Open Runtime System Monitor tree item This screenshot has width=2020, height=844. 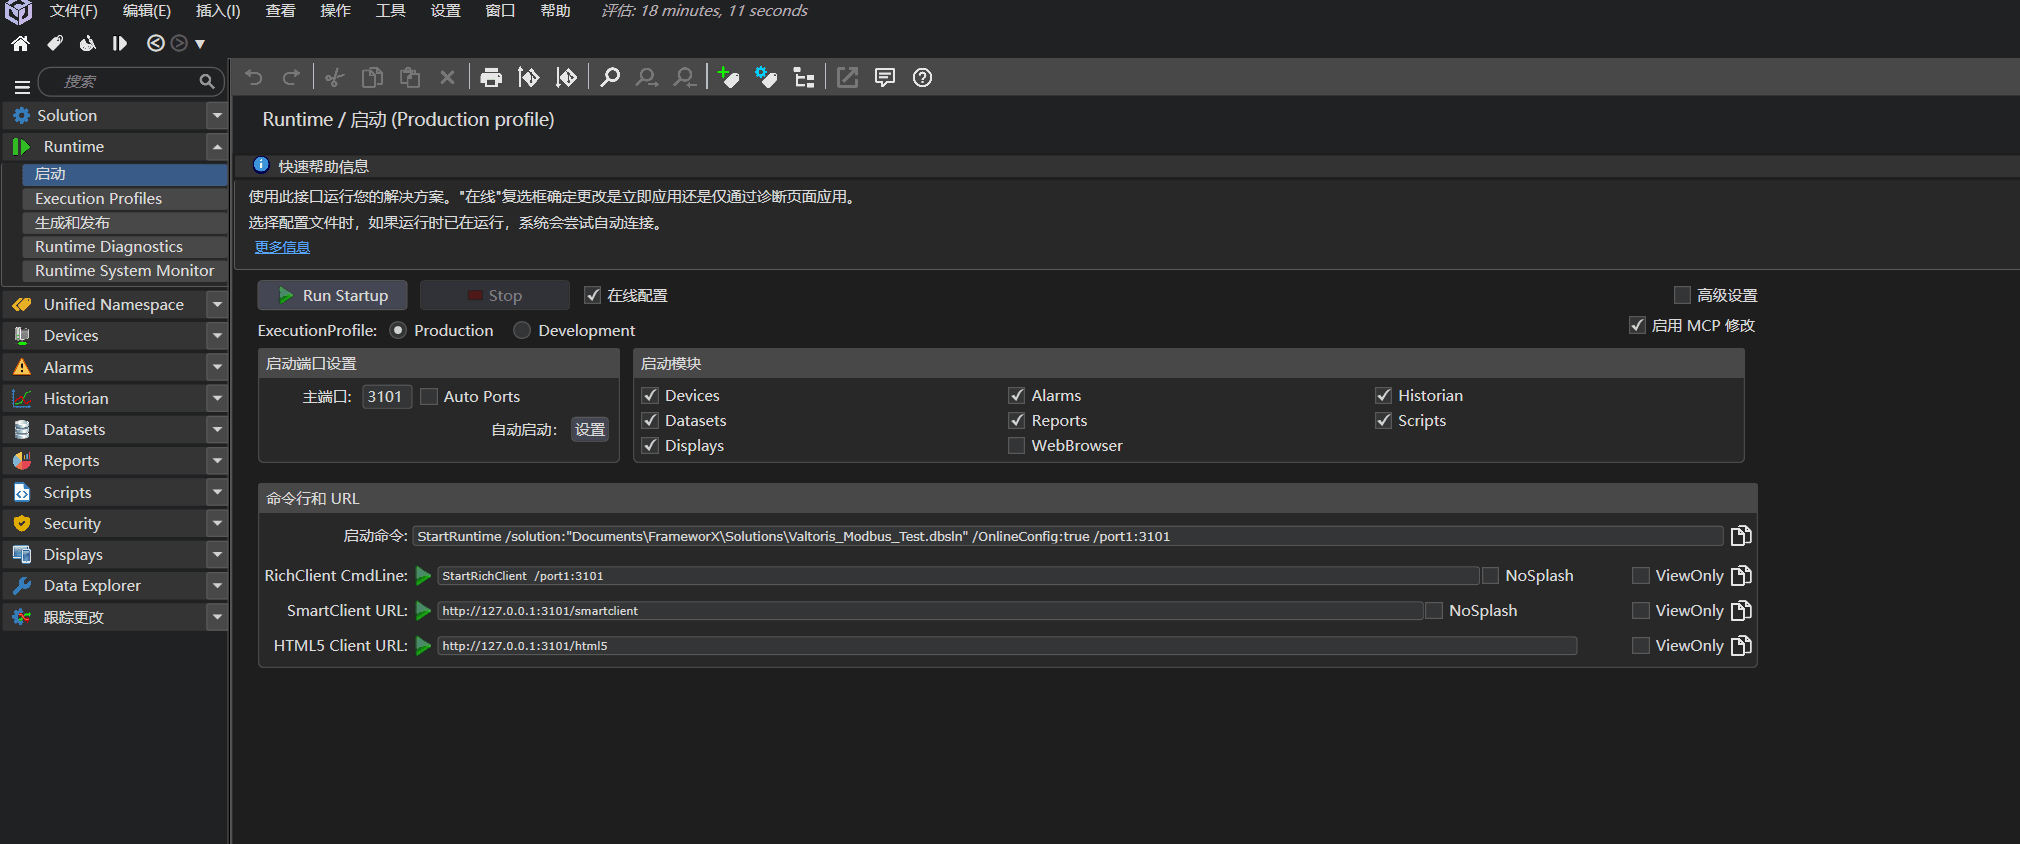125,270
